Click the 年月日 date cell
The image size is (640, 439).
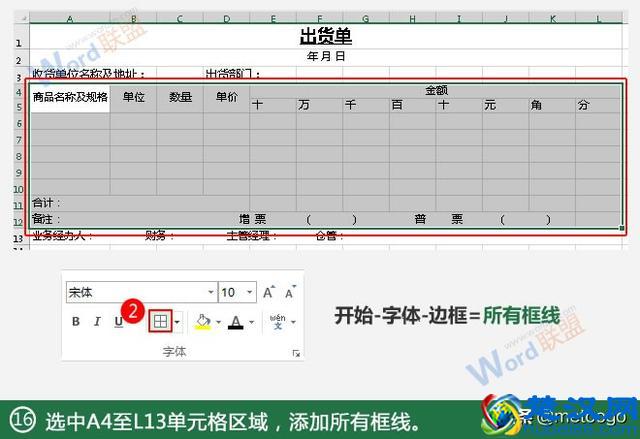(x=326, y=56)
